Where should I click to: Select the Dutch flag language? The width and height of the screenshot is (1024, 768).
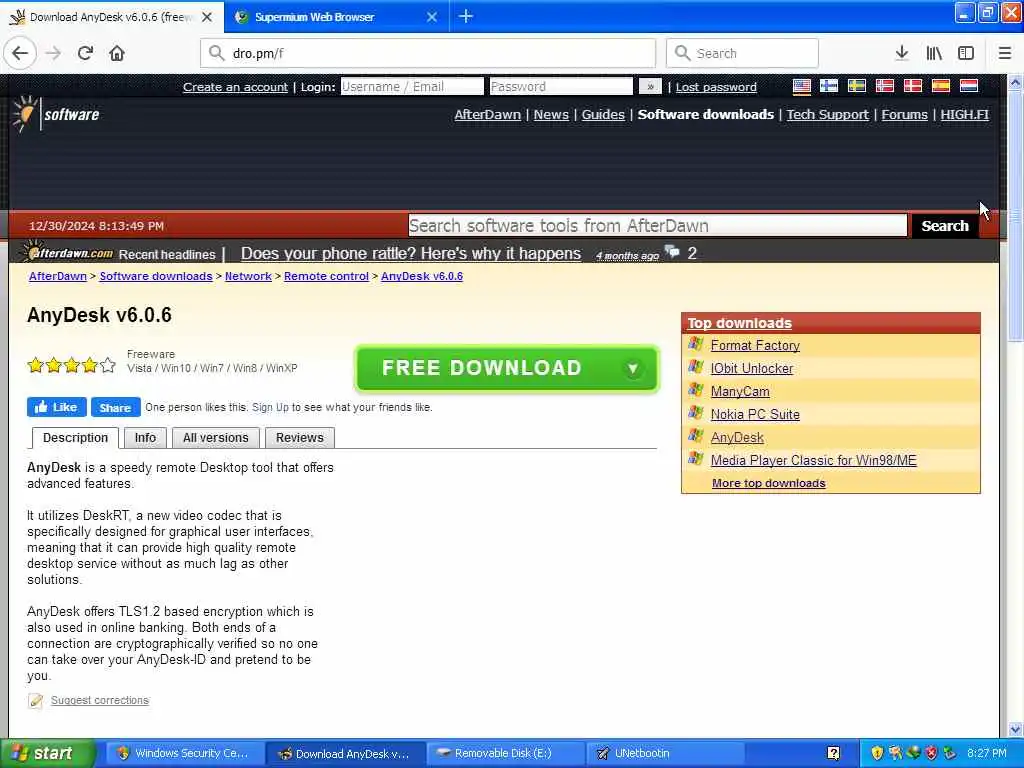[968, 86]
